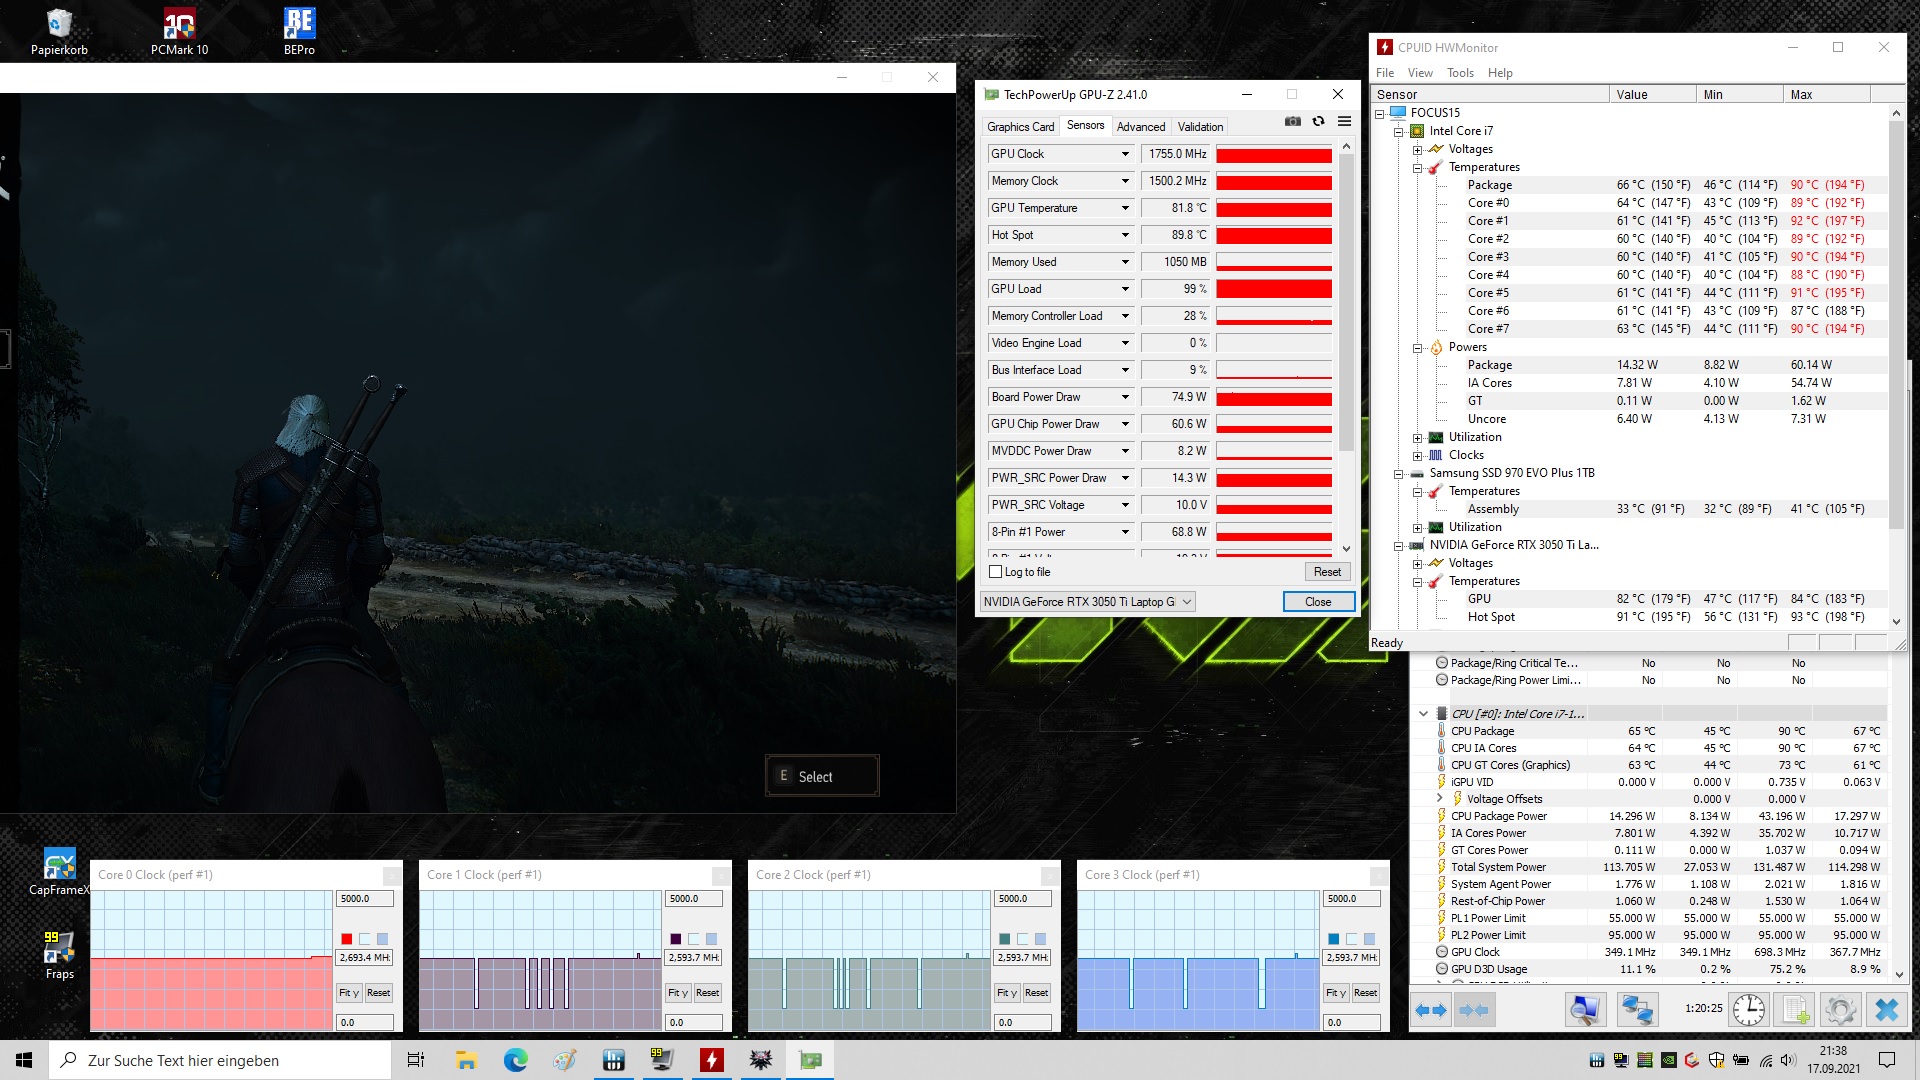Click GPU-Z screenshot camera icon
This screenshot has height=1080, width=1920.
1293,121
